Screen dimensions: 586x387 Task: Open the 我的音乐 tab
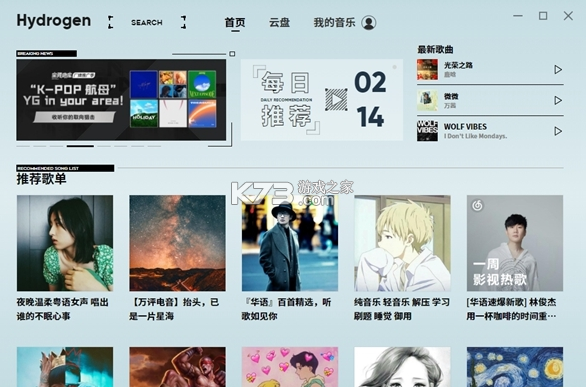(334, 22)
